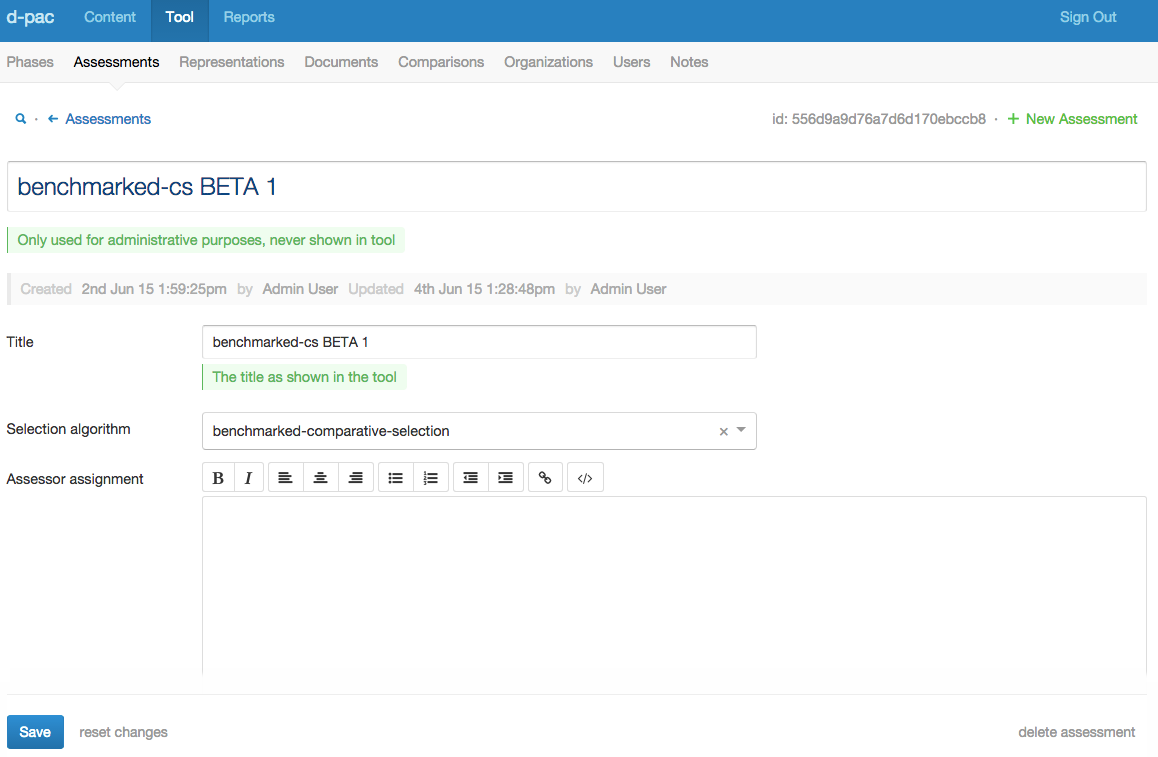Image resolution: width=1158 pixels, height=757 pixels.
Task: Click the large assessment name field
Action: (577, 187)
